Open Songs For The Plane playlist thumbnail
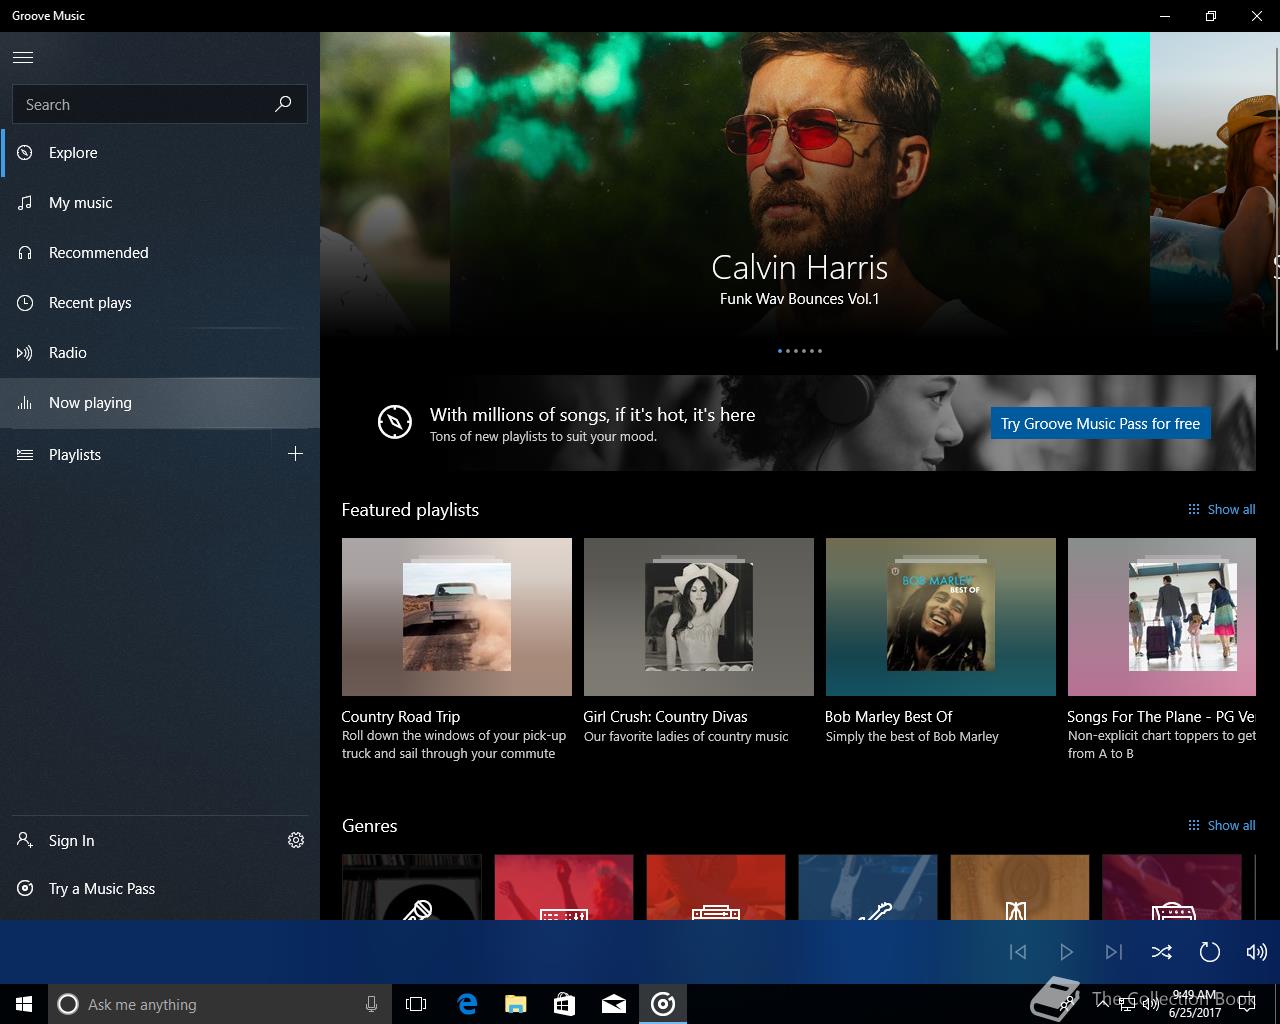The image size is (1280, 1024). point(1162,617)
